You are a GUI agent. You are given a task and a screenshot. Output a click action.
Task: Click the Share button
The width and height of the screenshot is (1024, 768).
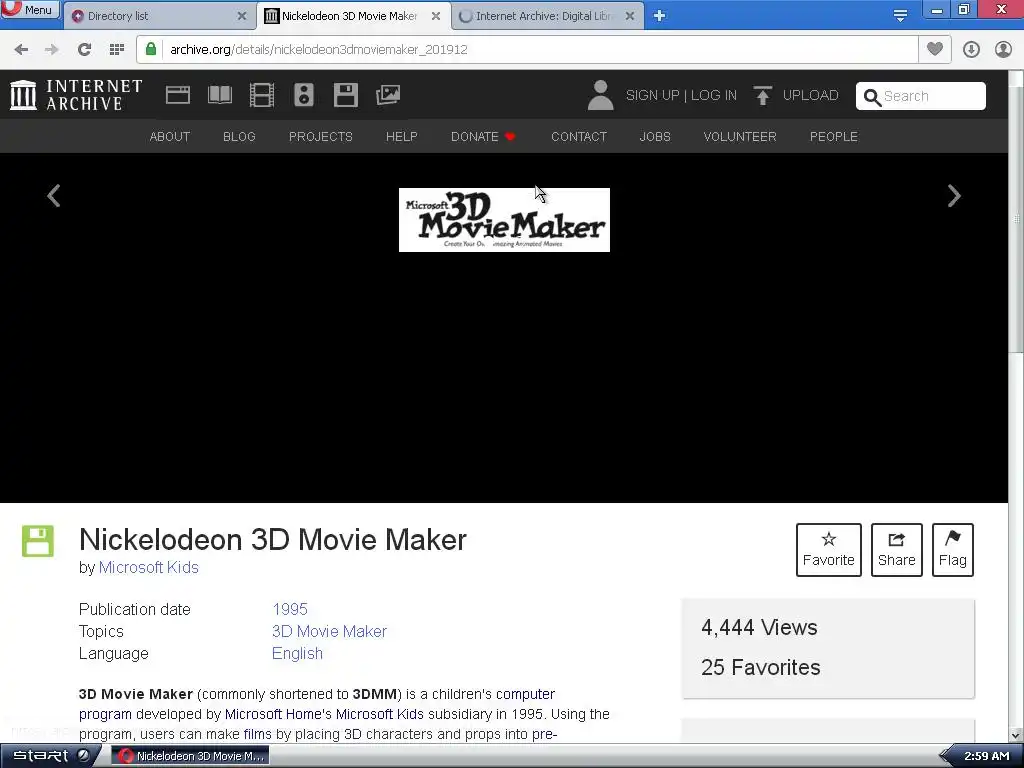[897, 550]
